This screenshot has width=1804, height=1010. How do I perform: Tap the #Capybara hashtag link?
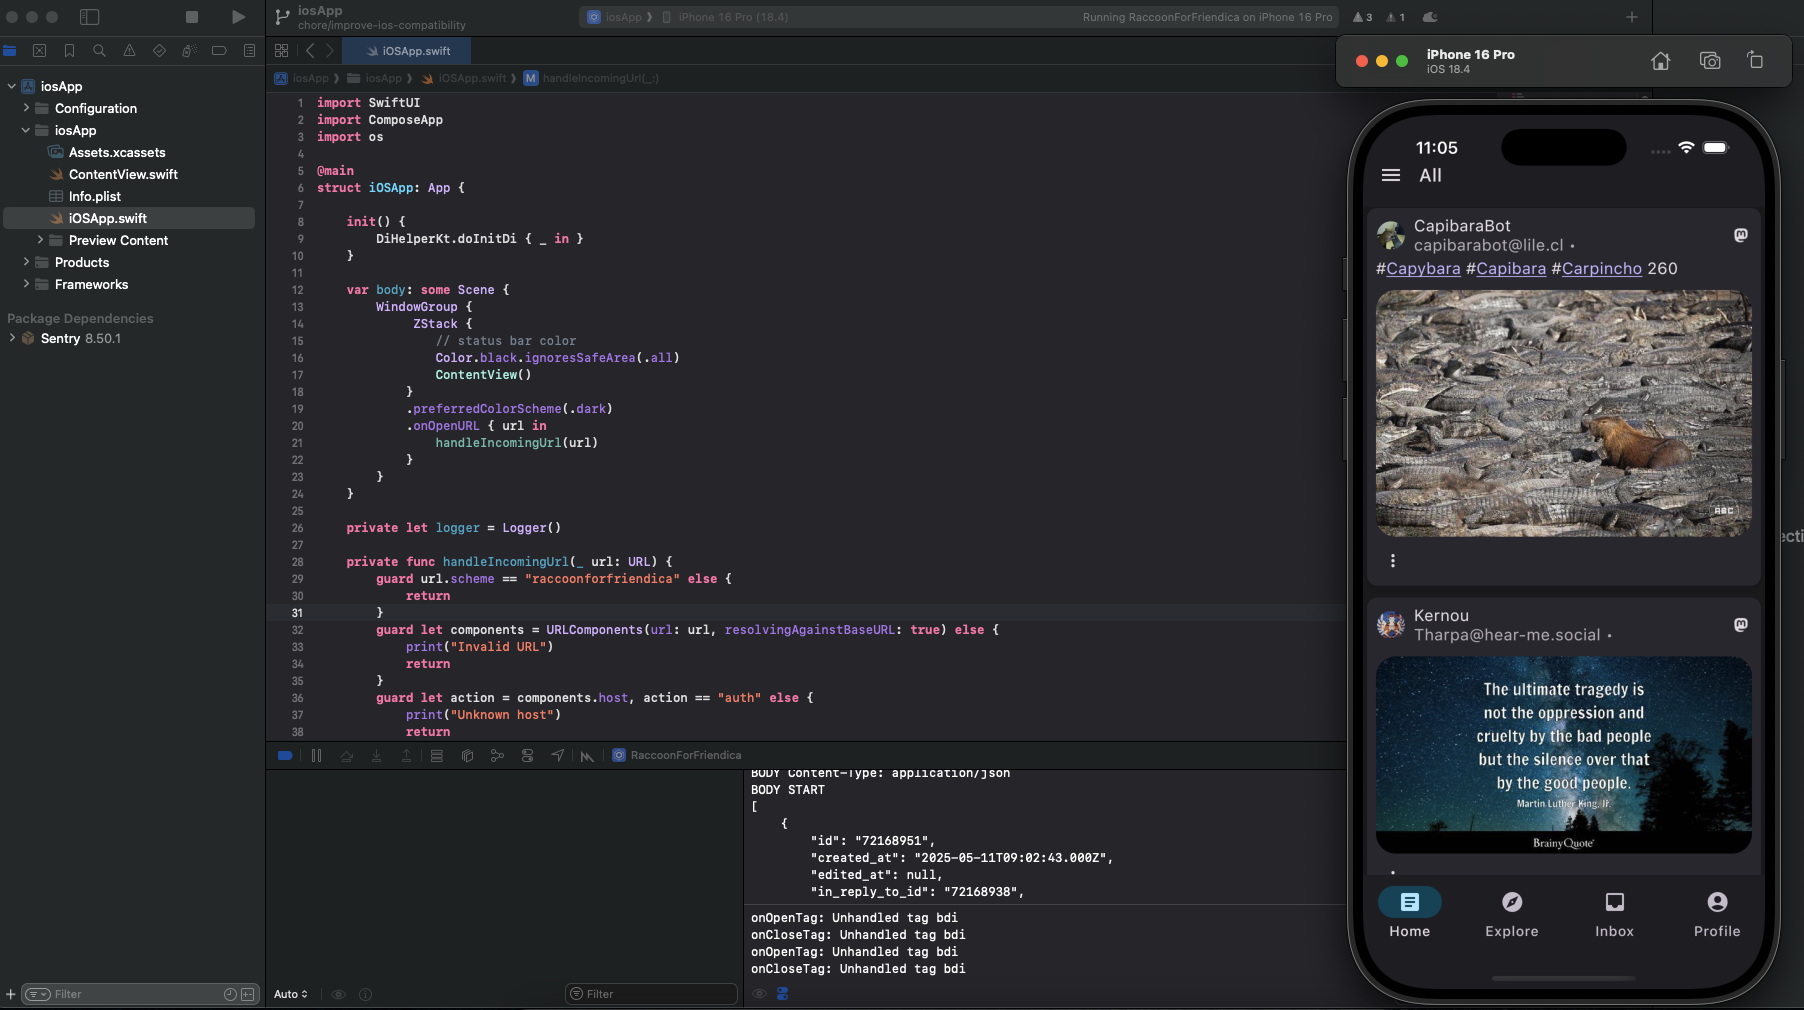point(1422,269)
